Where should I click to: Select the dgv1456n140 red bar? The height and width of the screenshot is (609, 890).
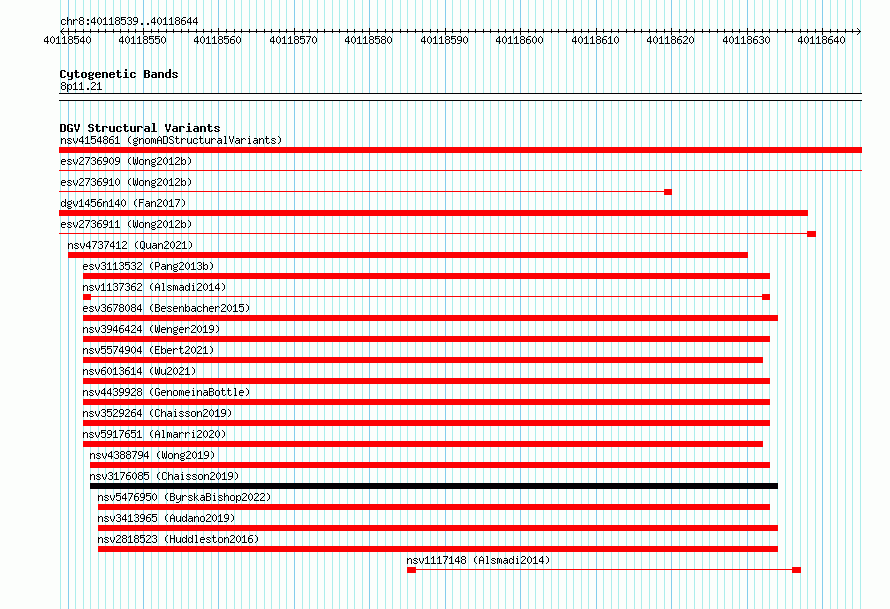click(434, 213)
